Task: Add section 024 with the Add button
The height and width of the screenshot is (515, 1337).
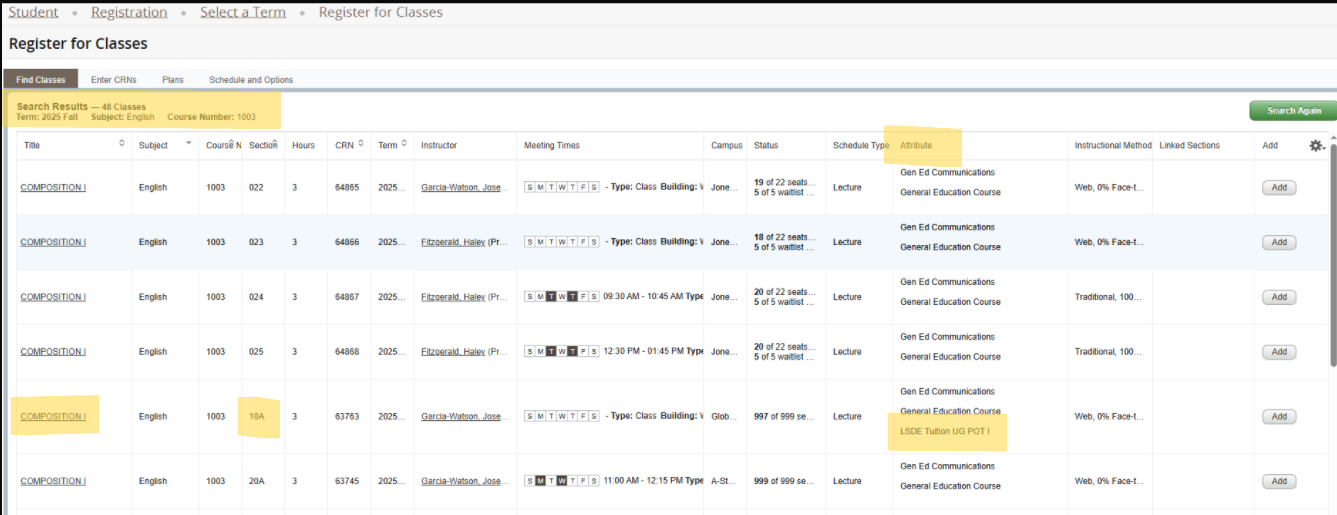Action: coord(1279,297)
